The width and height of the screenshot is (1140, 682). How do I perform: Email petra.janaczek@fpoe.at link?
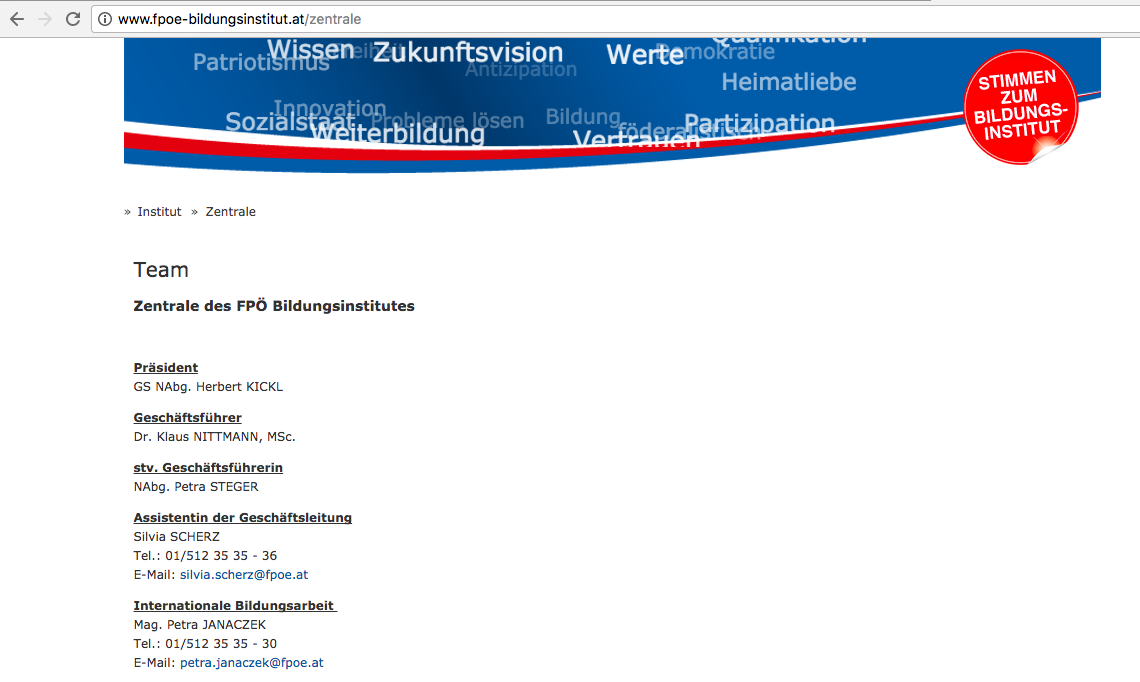252,662
